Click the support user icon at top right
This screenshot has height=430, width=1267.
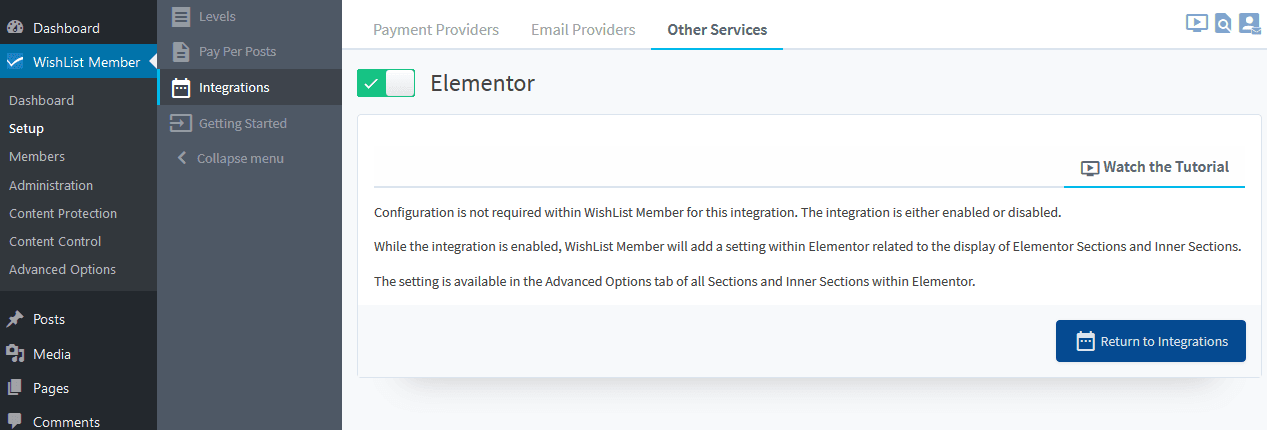tap(1250, 23)
